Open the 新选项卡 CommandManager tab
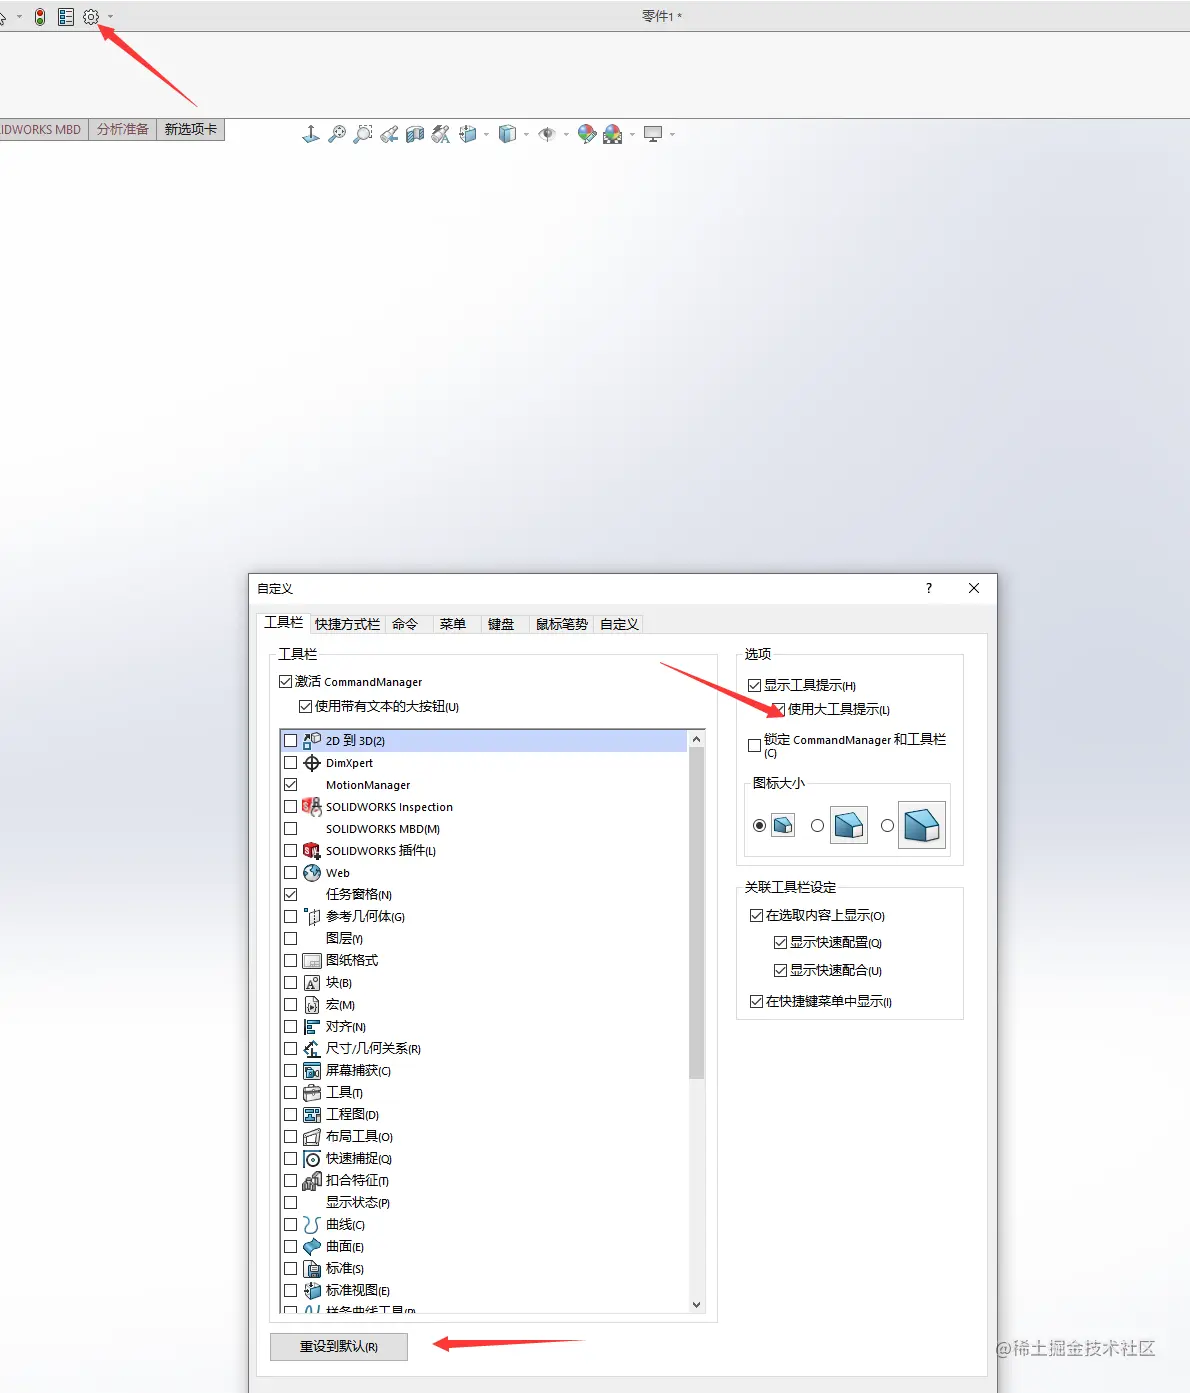This screenshot has width=1190, height=1393. coord(191,130)
